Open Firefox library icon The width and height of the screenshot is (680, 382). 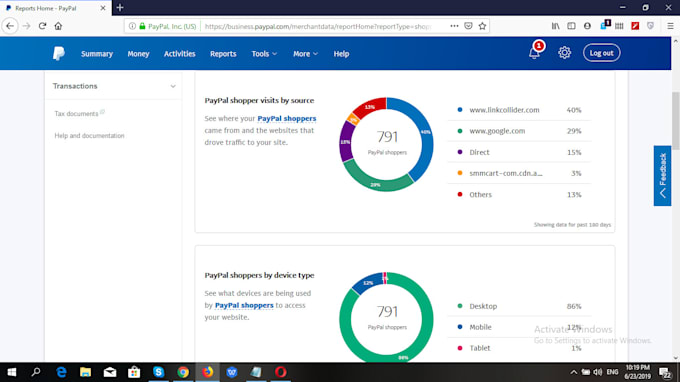click(x=556, y=26)
